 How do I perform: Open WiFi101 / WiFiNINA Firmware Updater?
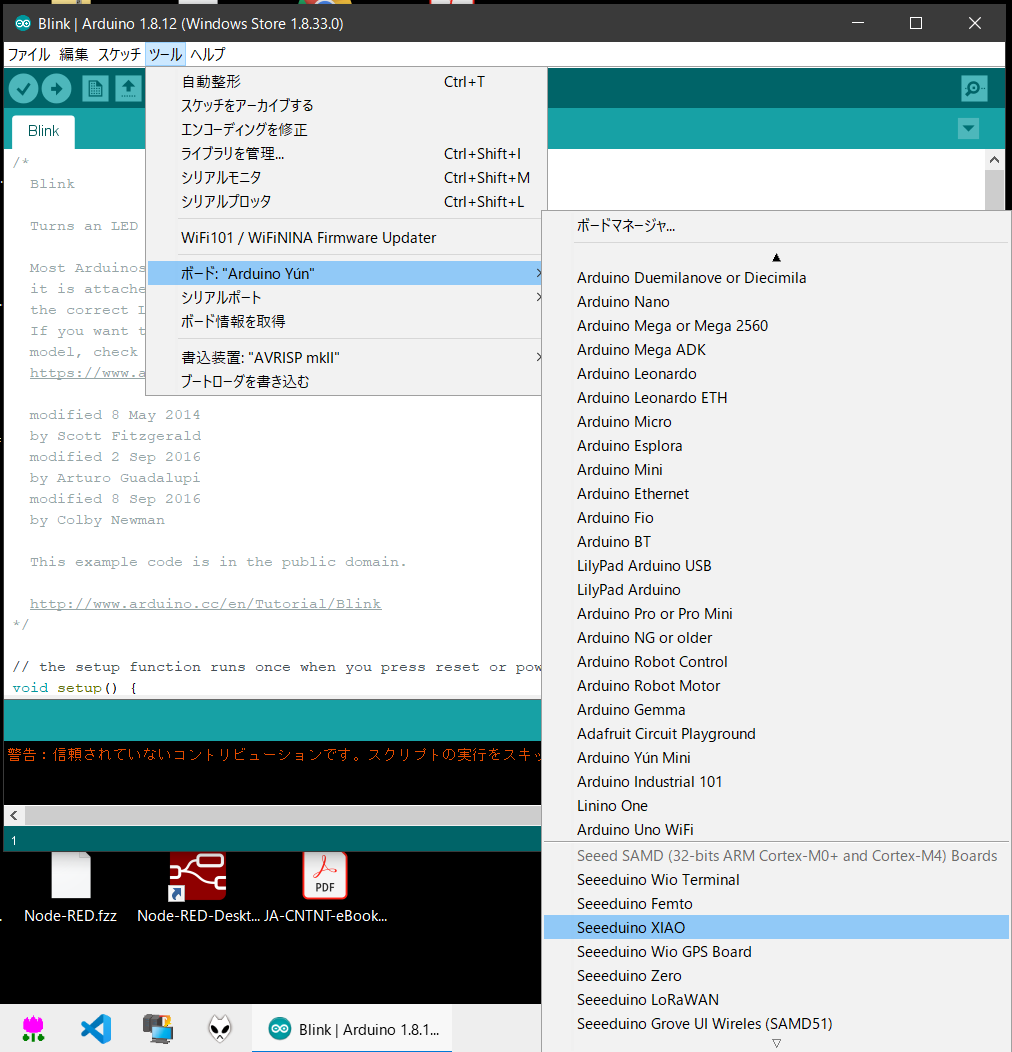tap(344, 238)
